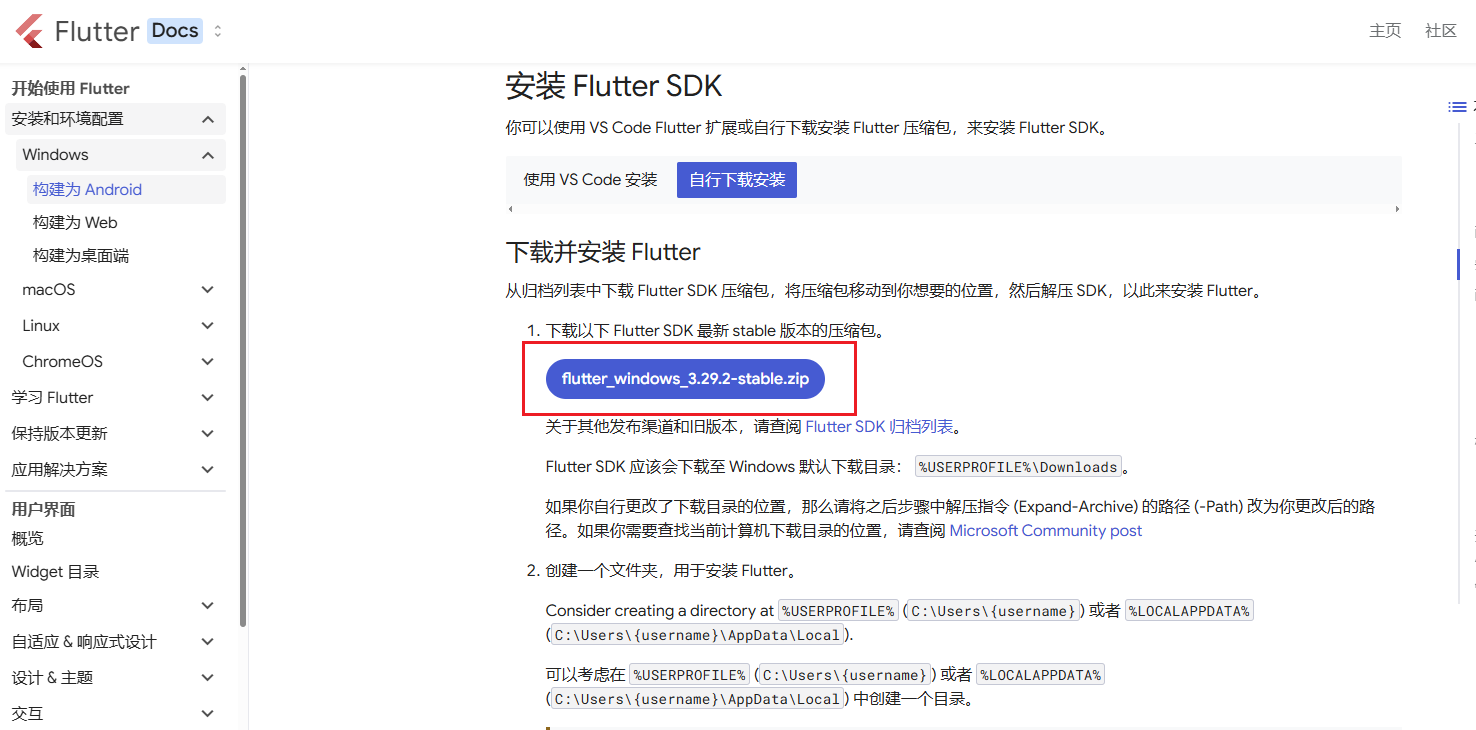Switch to the 自行下载安装 tab
The width and height of the screenshot is (1476, 730).
pyautogui.click(x=737, y=180)
